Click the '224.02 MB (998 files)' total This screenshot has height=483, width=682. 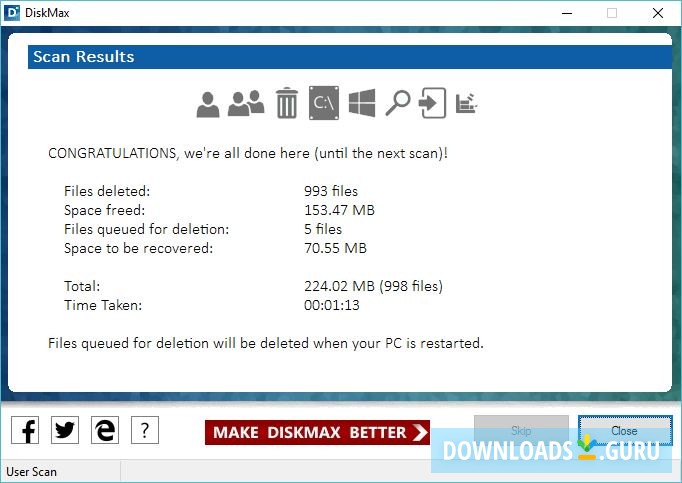pyautogui.click(x=373, y=286)
